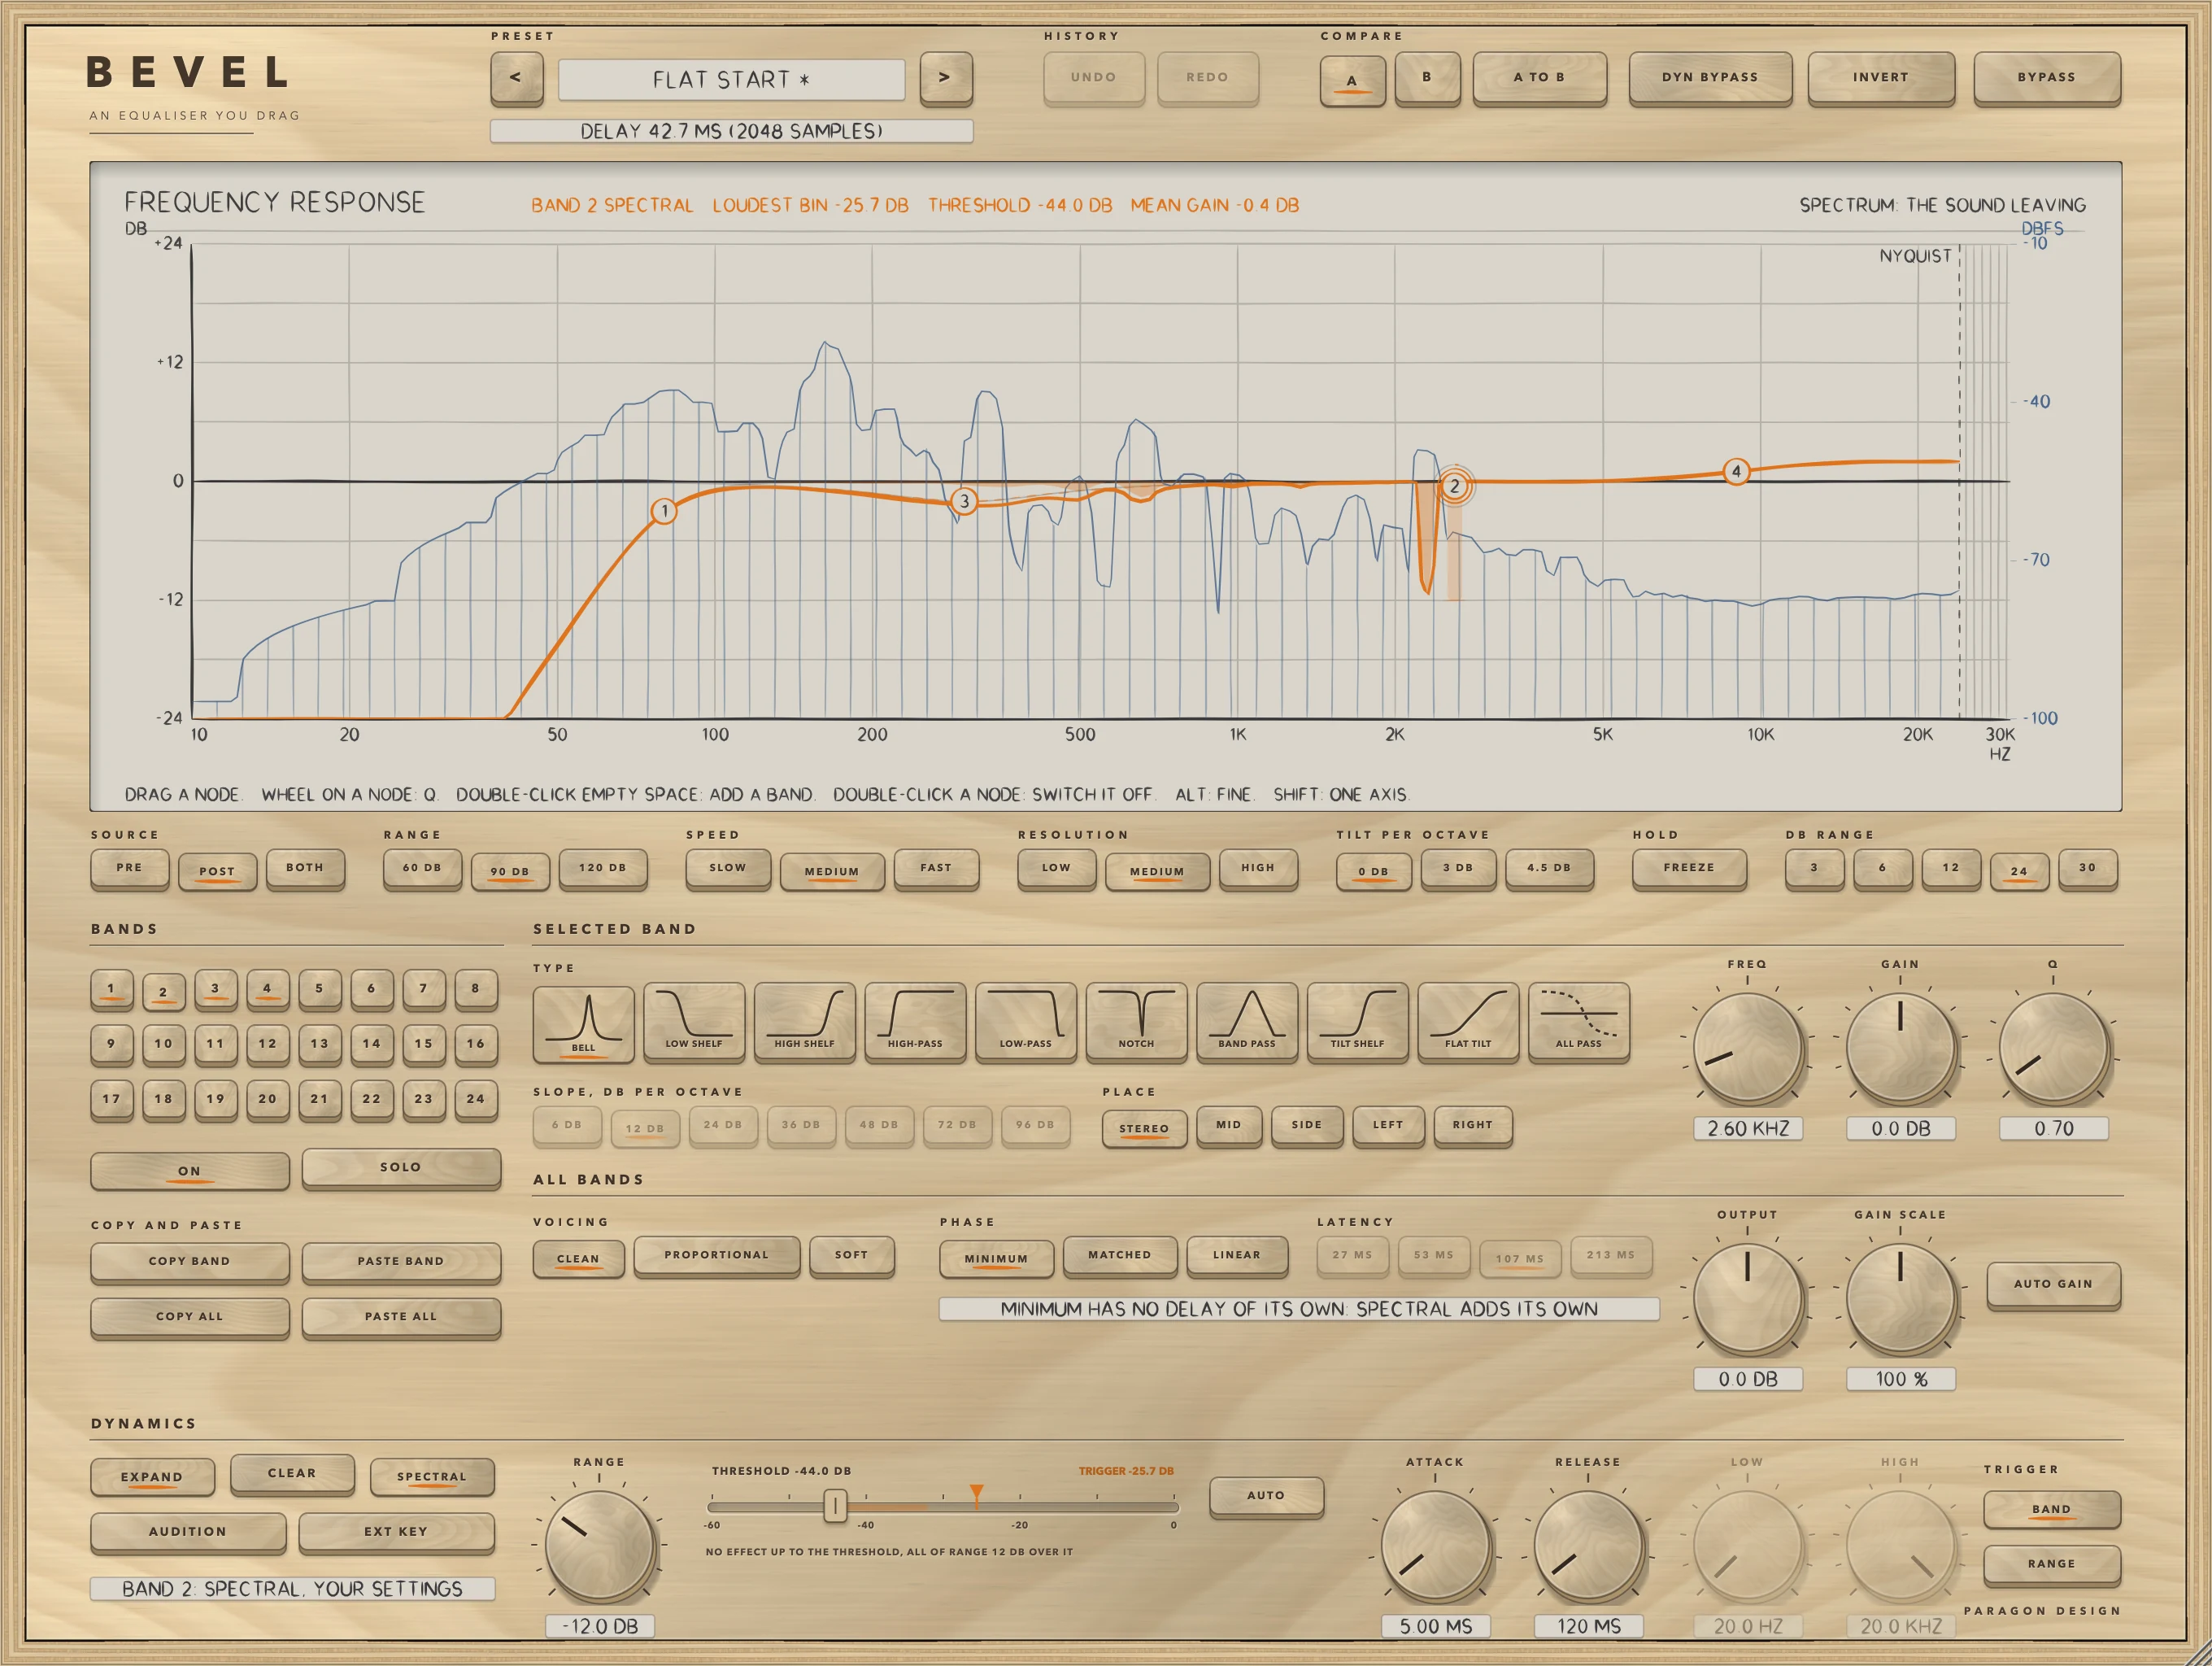
Task: Click node 3 on the response curve
Action: click(x=964, y=501)
